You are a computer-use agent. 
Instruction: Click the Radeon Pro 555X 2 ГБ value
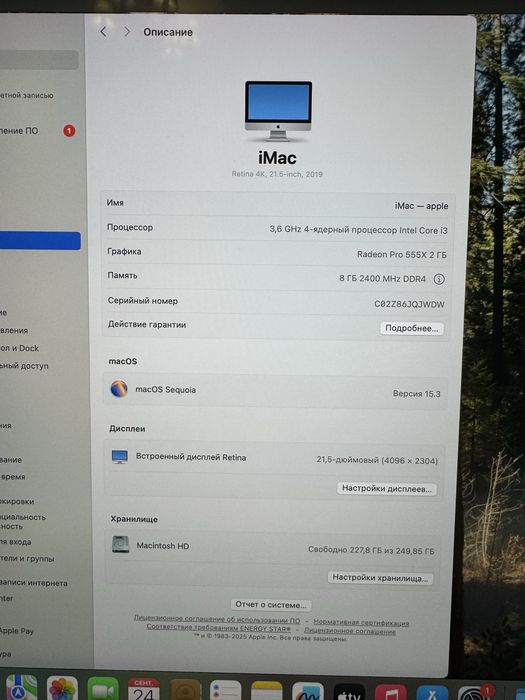pos(402,254)
